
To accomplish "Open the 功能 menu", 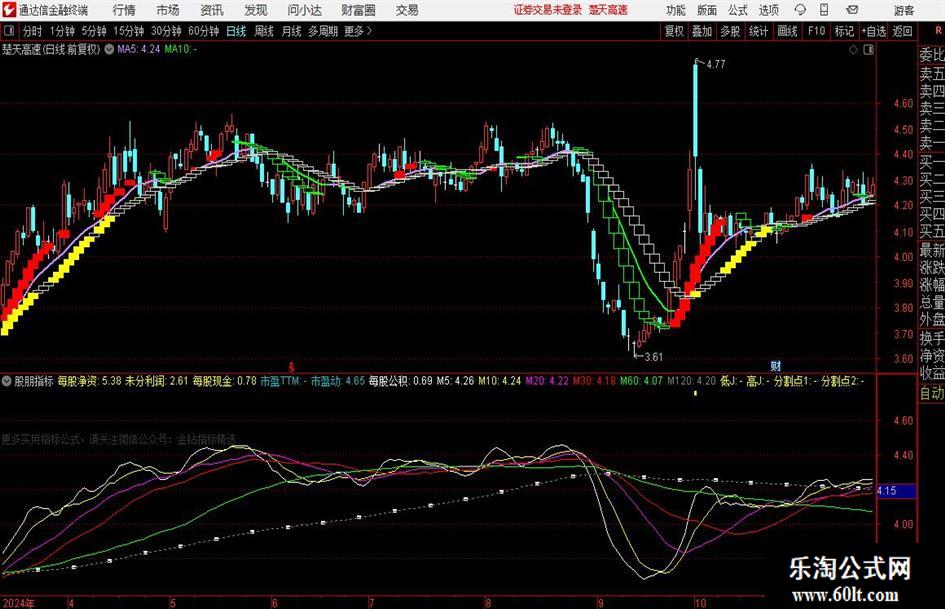I will [676, 10].
